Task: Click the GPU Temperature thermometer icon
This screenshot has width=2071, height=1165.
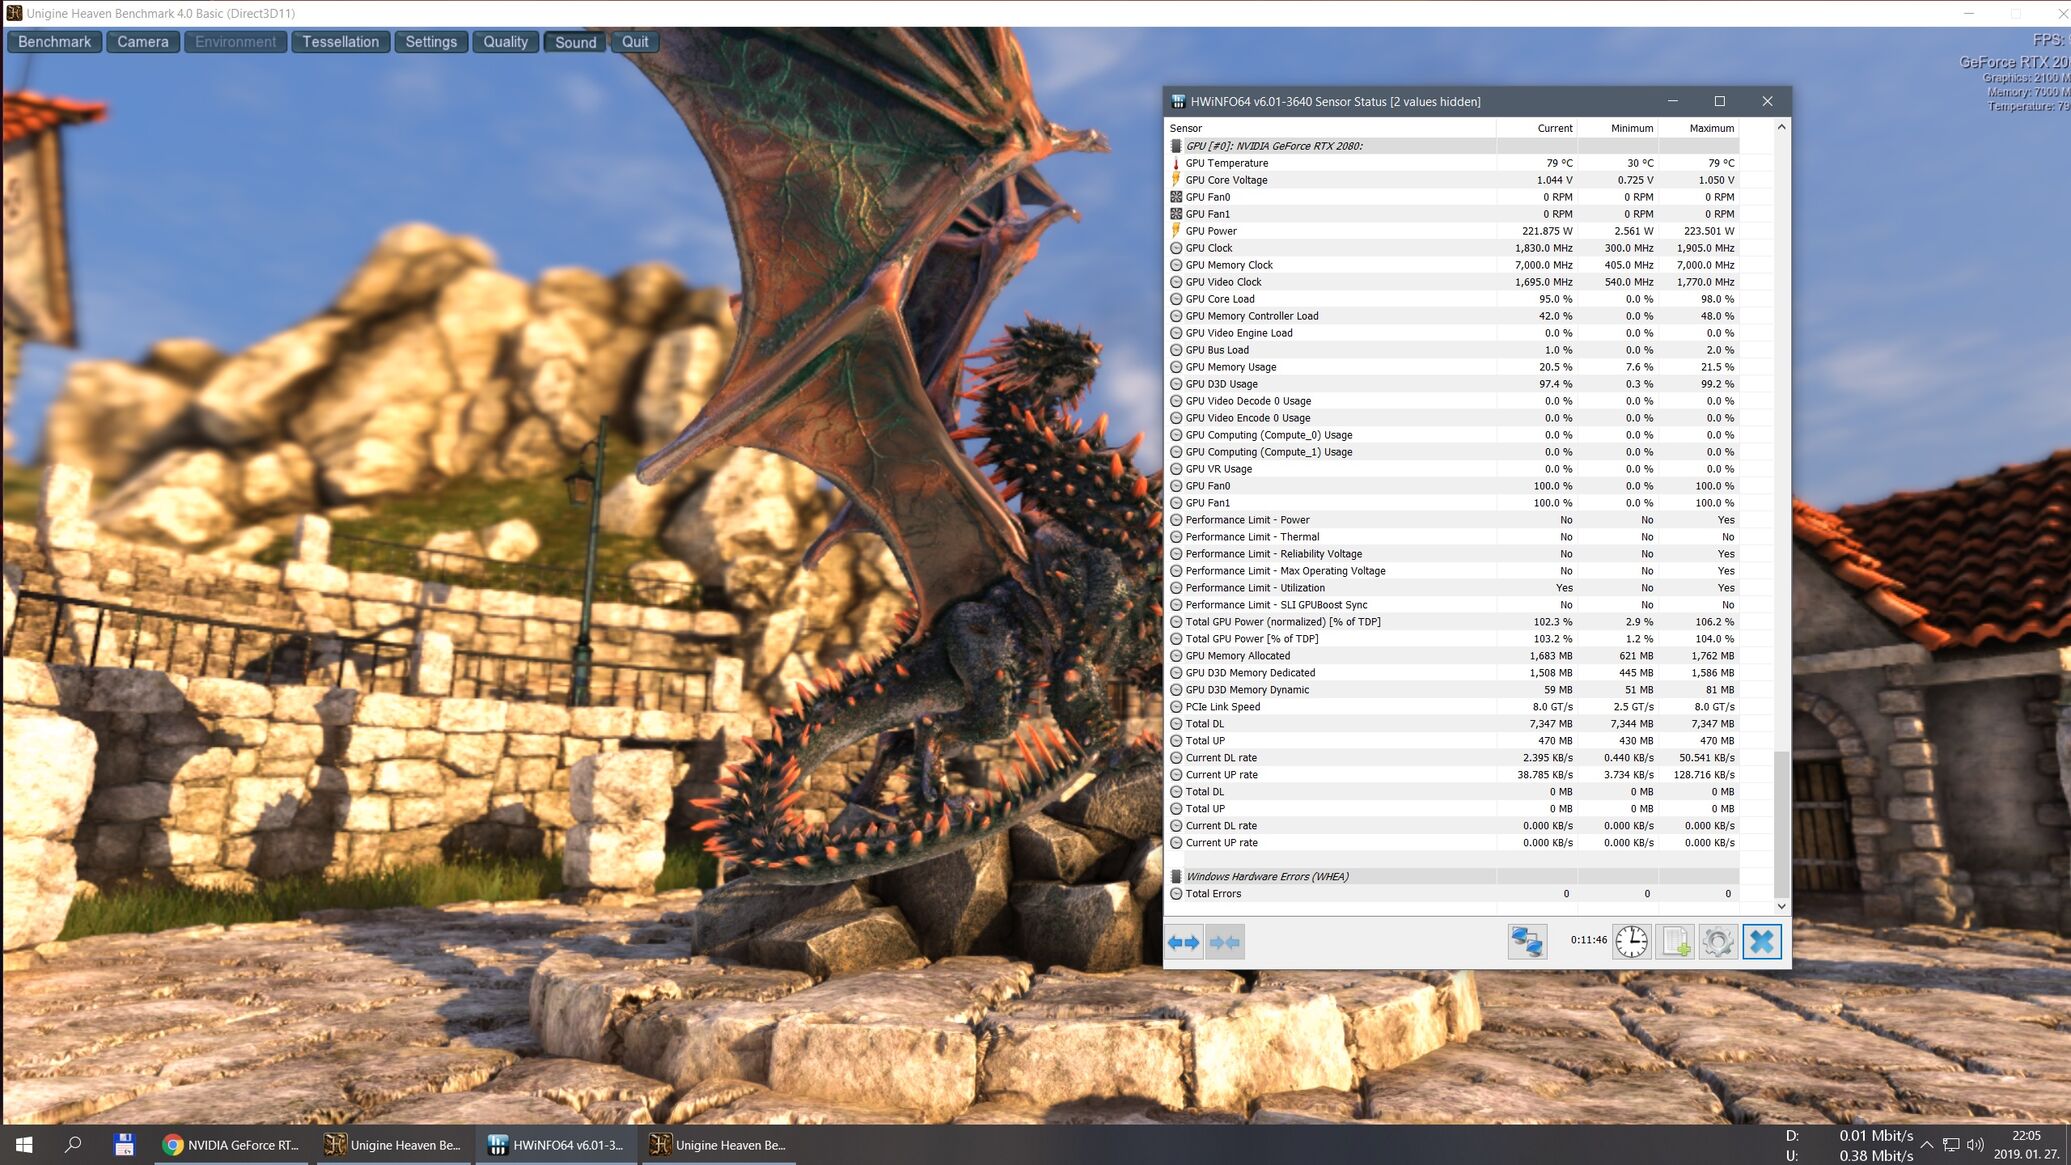Action: pos(1176,163)
